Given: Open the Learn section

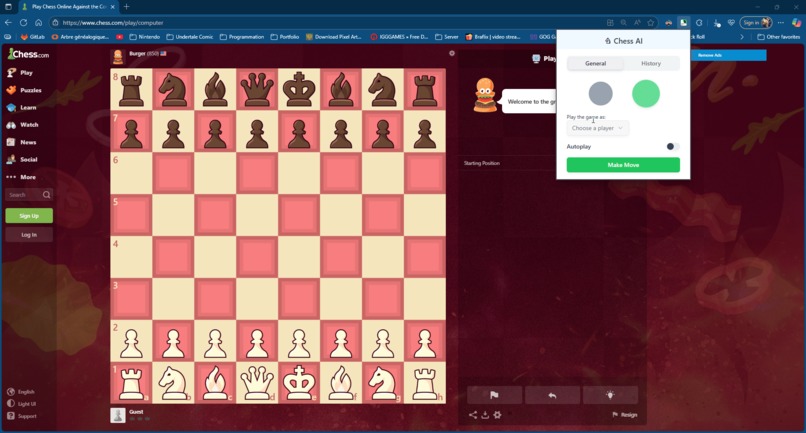Looking at the screenshot, I should pyautogui.click(x=22, y=107).
